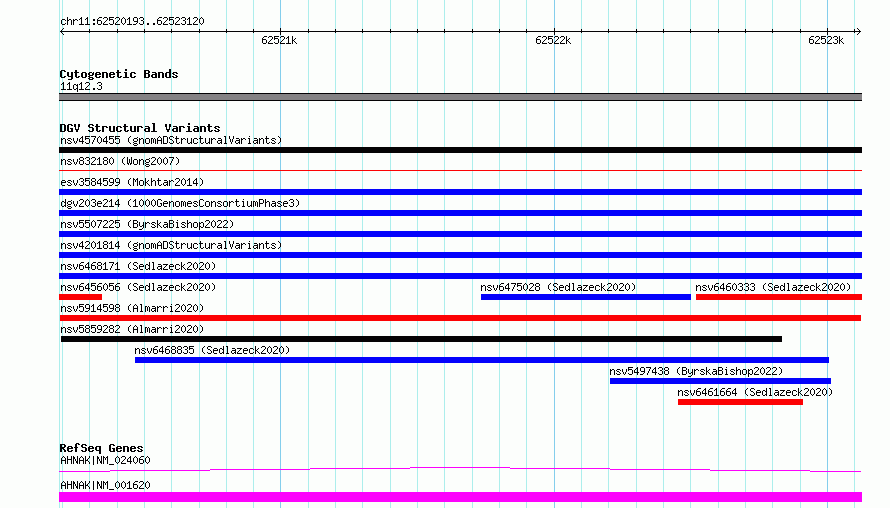Select blue bar under nsv6468171
Screen dimensions: 890x508
460,276
